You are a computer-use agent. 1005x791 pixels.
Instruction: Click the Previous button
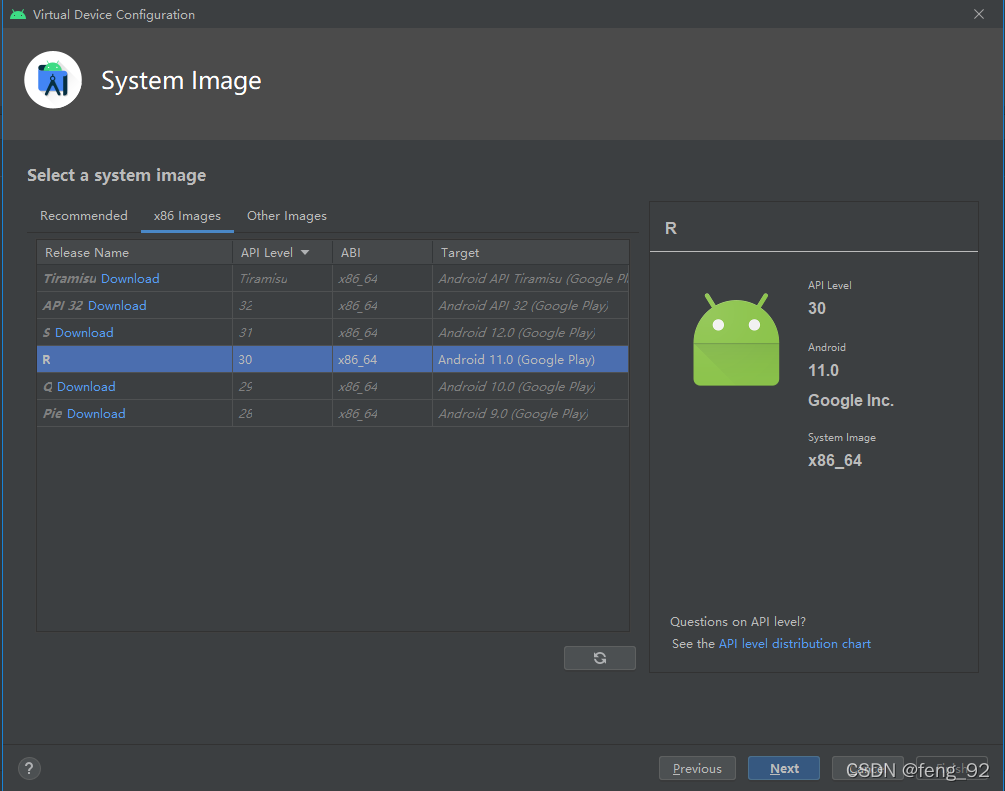[697, 768]
